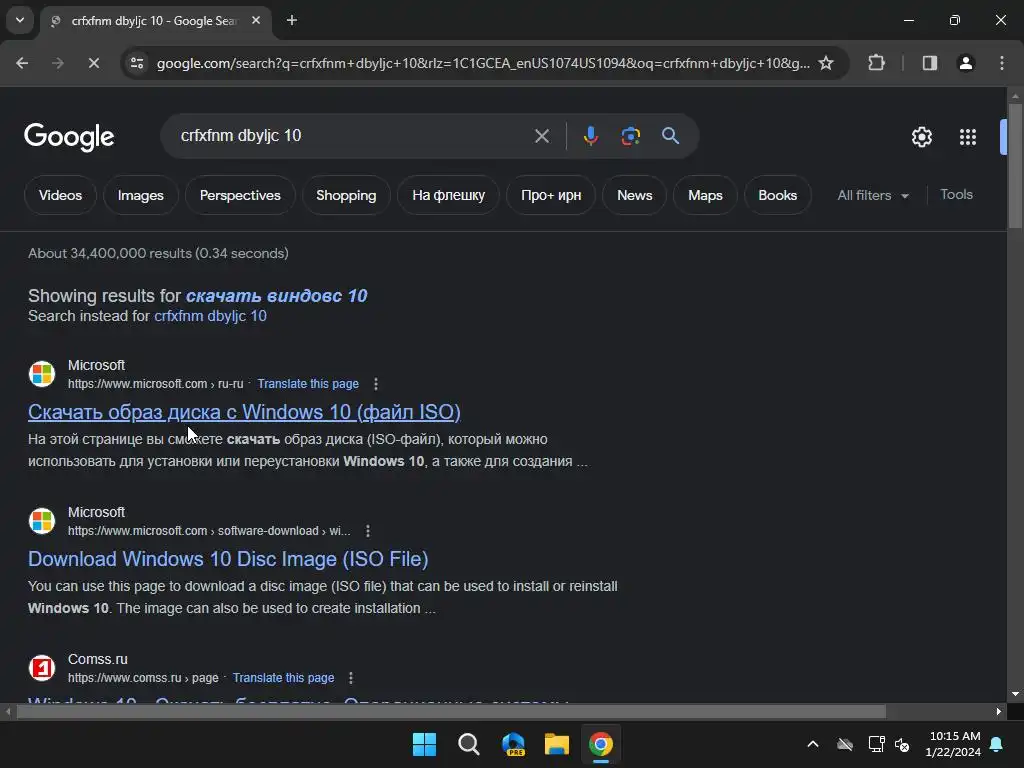Click the muted volume tray icon
Viewport: 1024px width, 768px height.
click(903, 744)
